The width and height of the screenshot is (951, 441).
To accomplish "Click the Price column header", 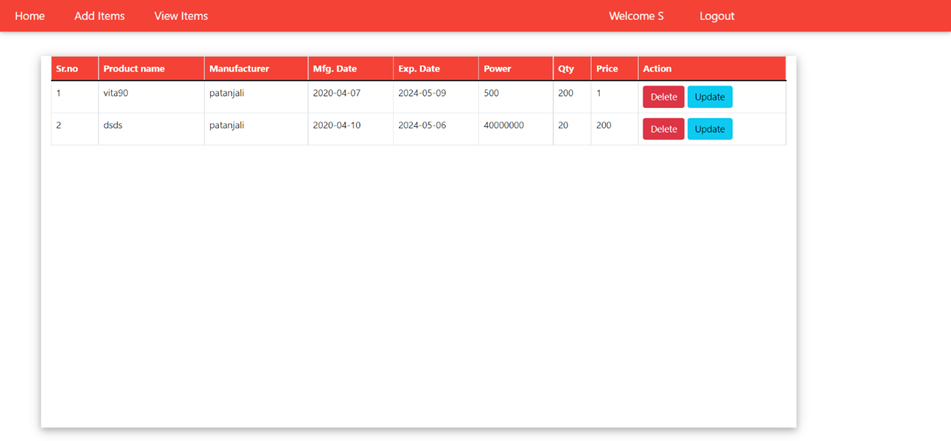I will 607,69.
